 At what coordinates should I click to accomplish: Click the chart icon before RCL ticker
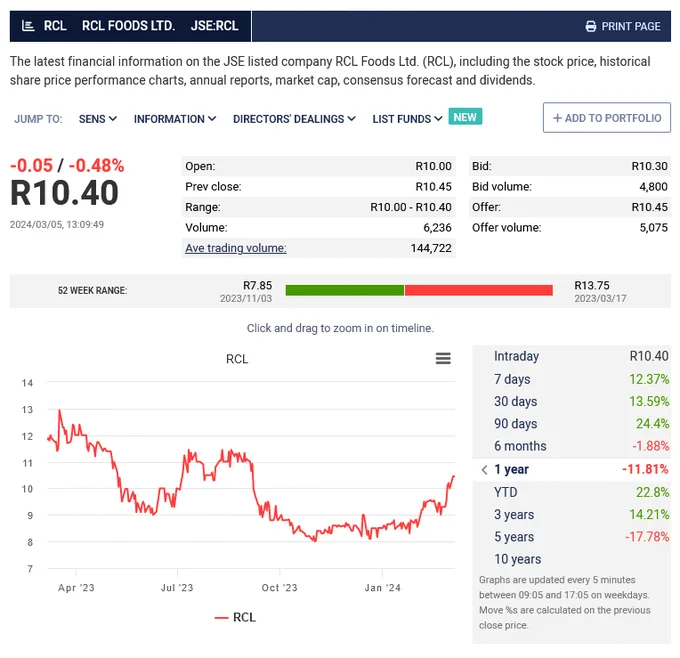(x=28, y=26)
